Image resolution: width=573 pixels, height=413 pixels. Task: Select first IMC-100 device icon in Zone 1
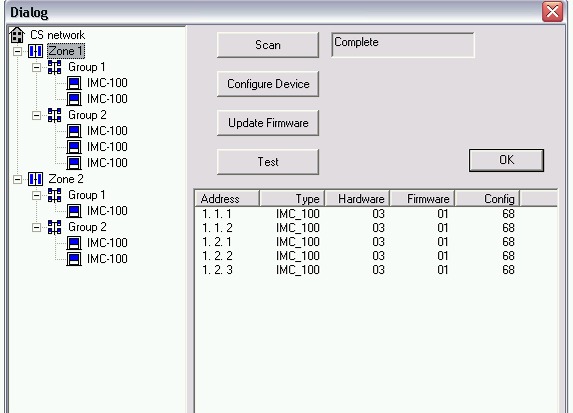coord(74,83)
